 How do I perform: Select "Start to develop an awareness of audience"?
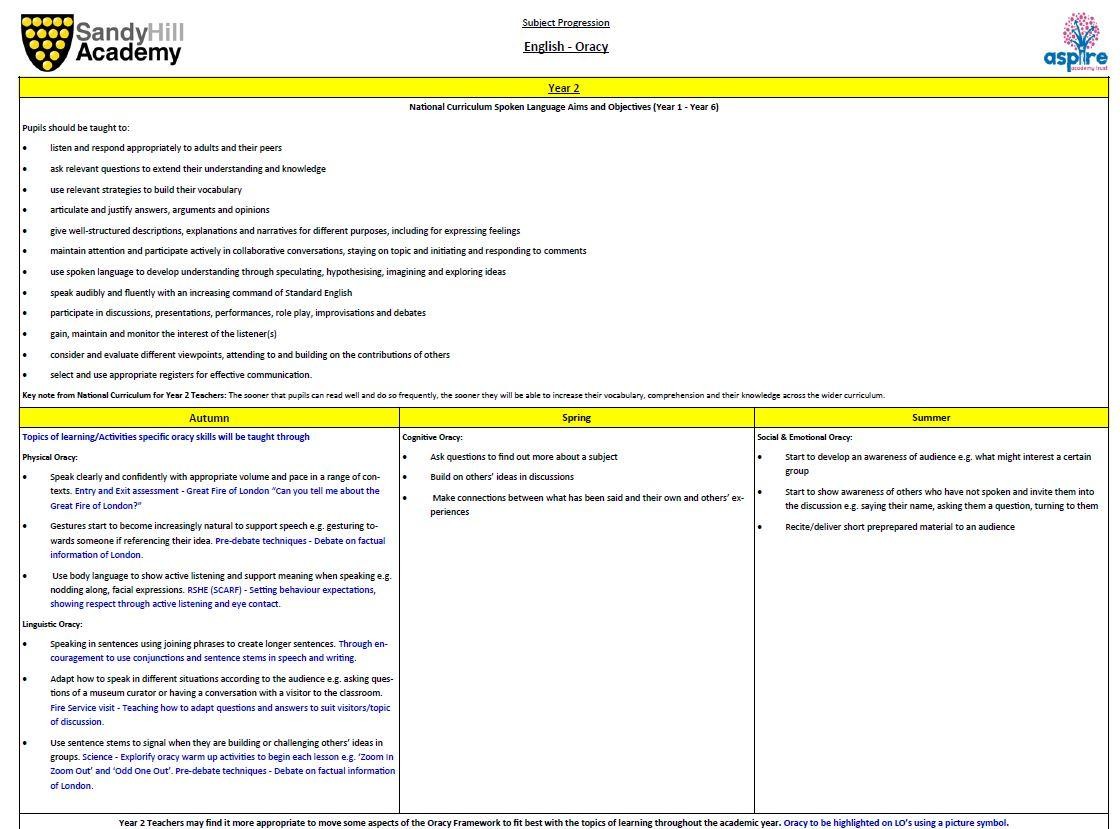point(938,464)
